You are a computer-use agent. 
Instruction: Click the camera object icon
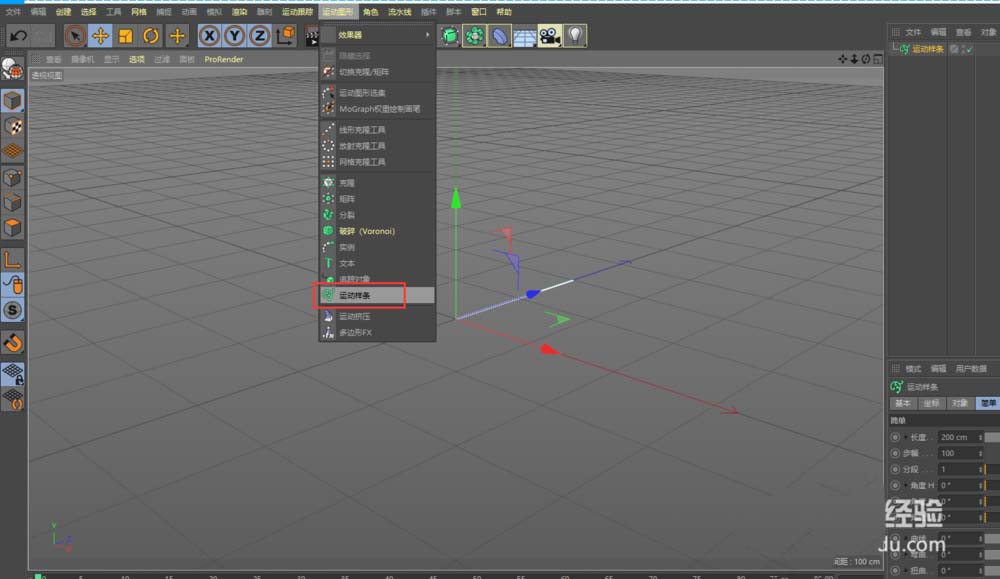click(x=549, y=36)
